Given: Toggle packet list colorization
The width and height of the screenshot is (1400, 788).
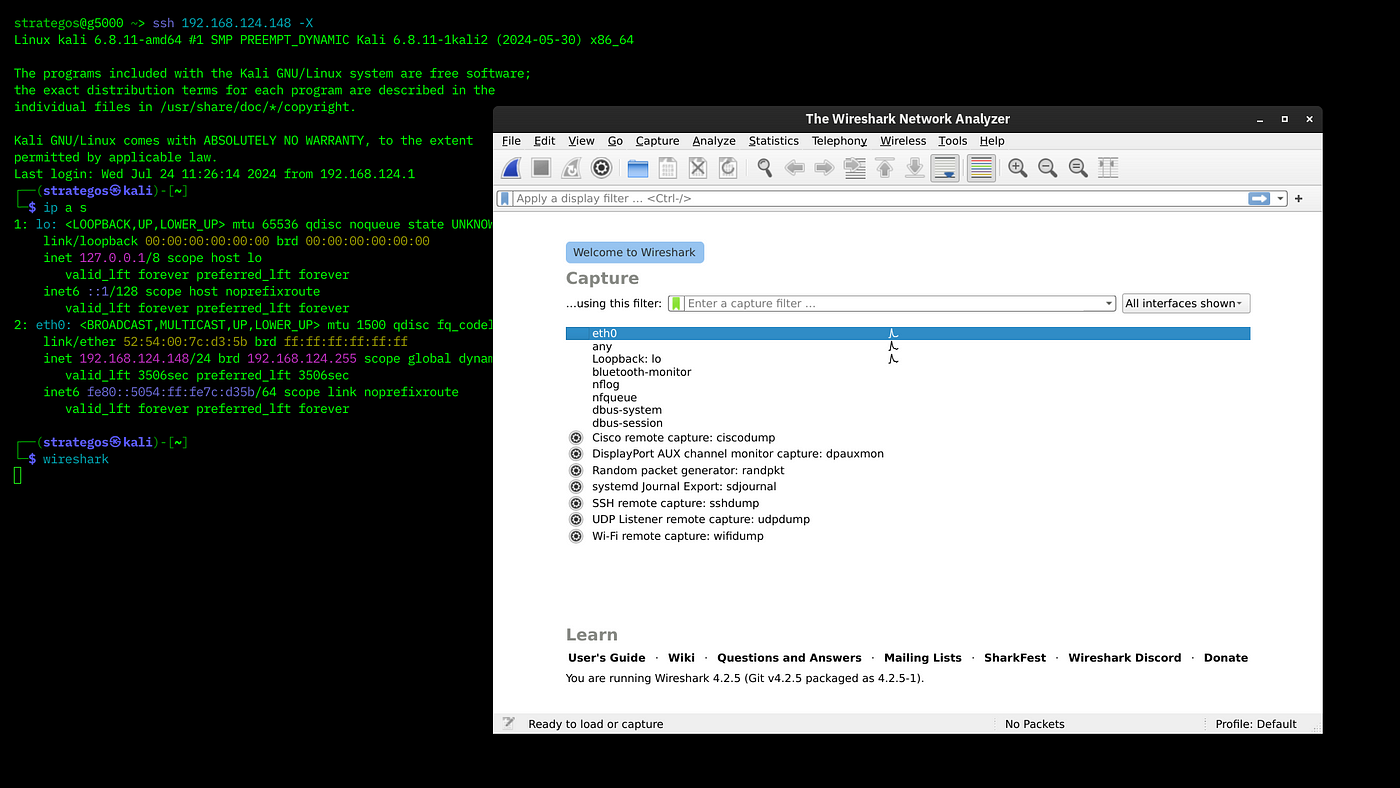Looking at the screenshot, I should (x=981, y=168).
